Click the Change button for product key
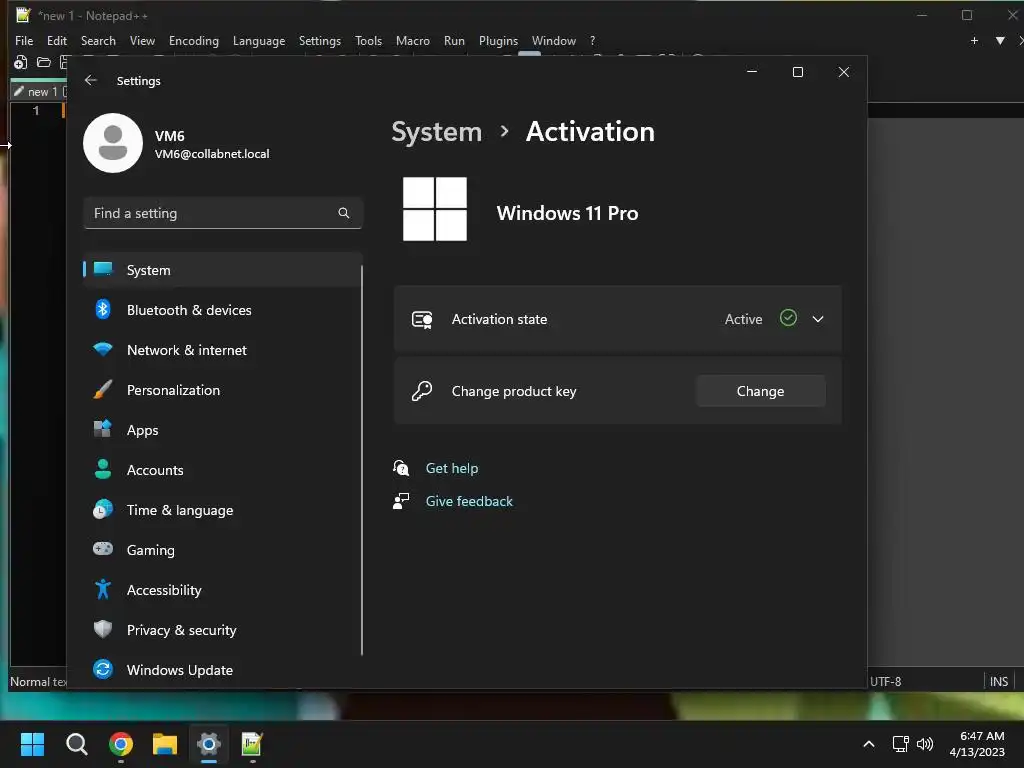 click(x=760, y=391)
